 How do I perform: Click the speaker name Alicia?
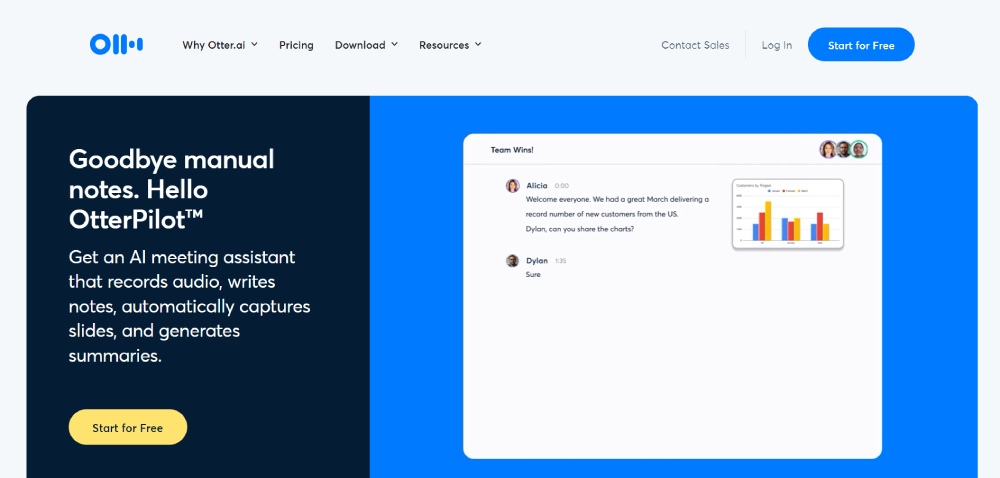point(537,185)
